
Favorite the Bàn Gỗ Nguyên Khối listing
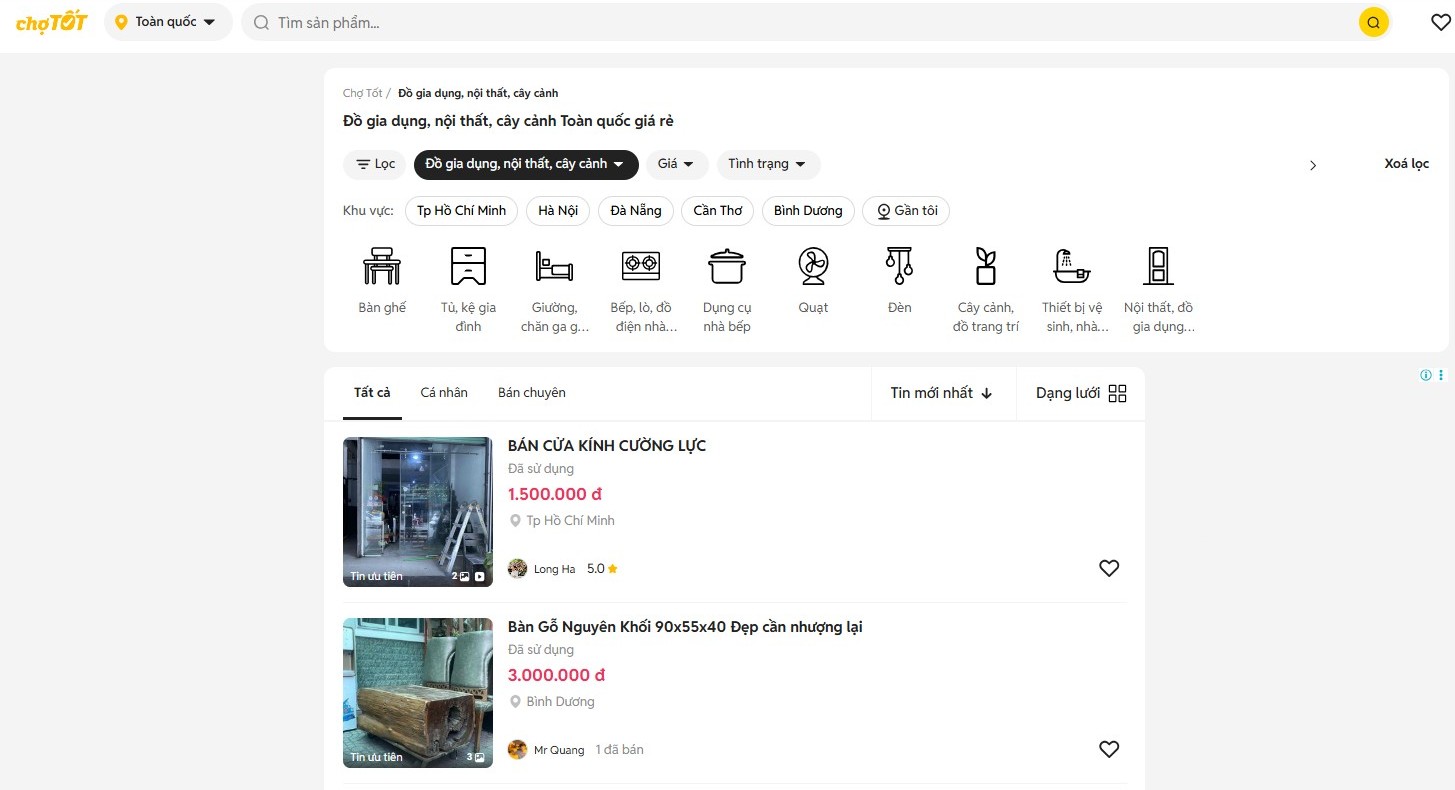click(x=1108, y=749)
